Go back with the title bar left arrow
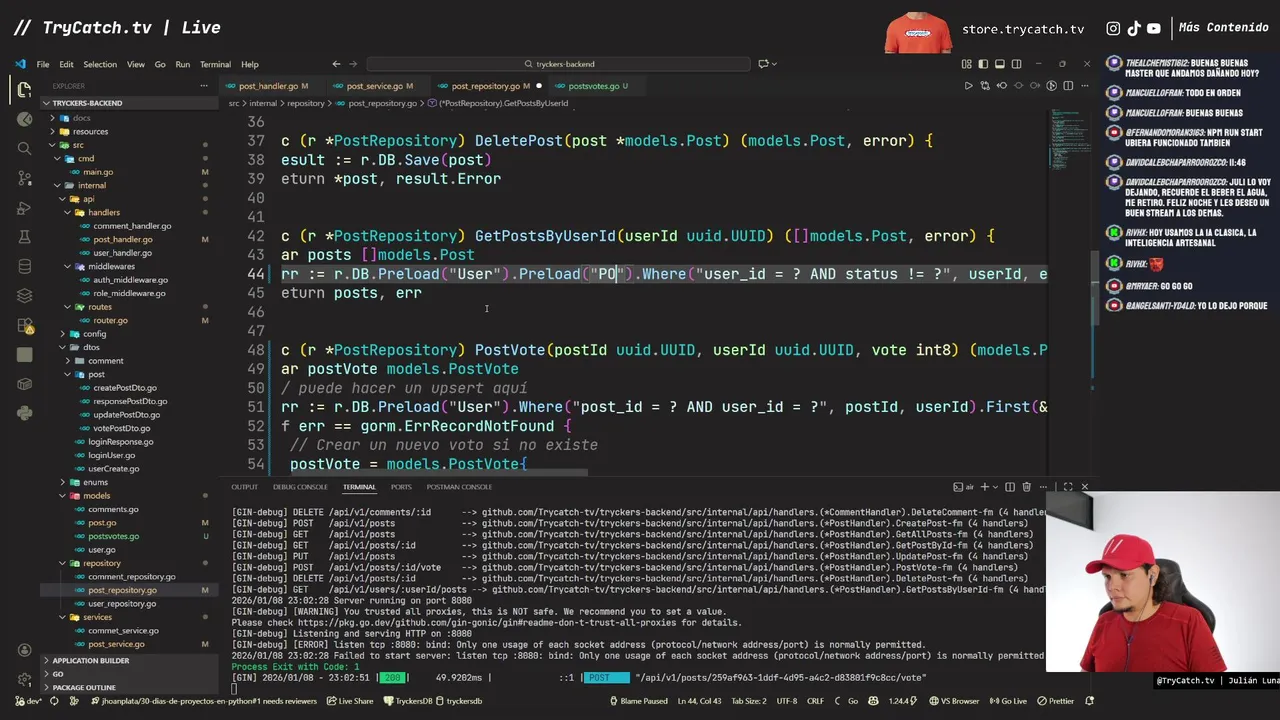 tap(336, 64)
